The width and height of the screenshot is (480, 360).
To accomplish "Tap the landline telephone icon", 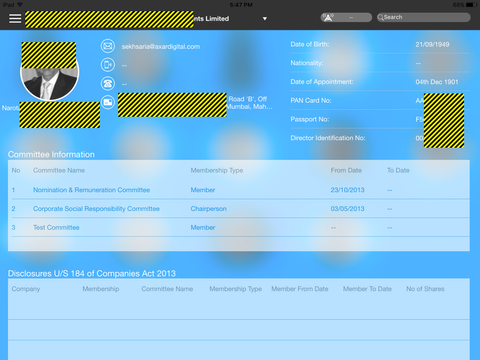I will coord(108,83).
